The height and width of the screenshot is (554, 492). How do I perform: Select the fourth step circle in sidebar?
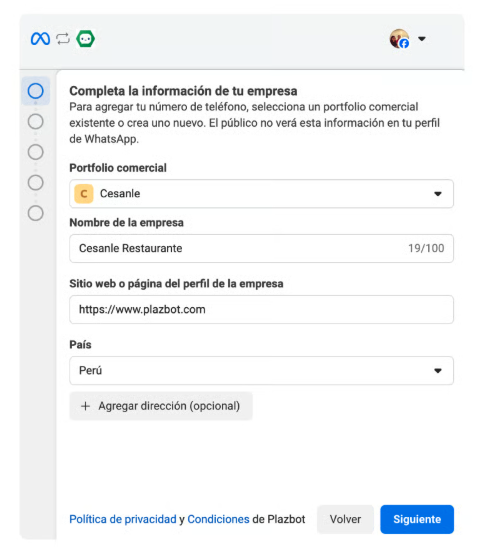(36, 183)
